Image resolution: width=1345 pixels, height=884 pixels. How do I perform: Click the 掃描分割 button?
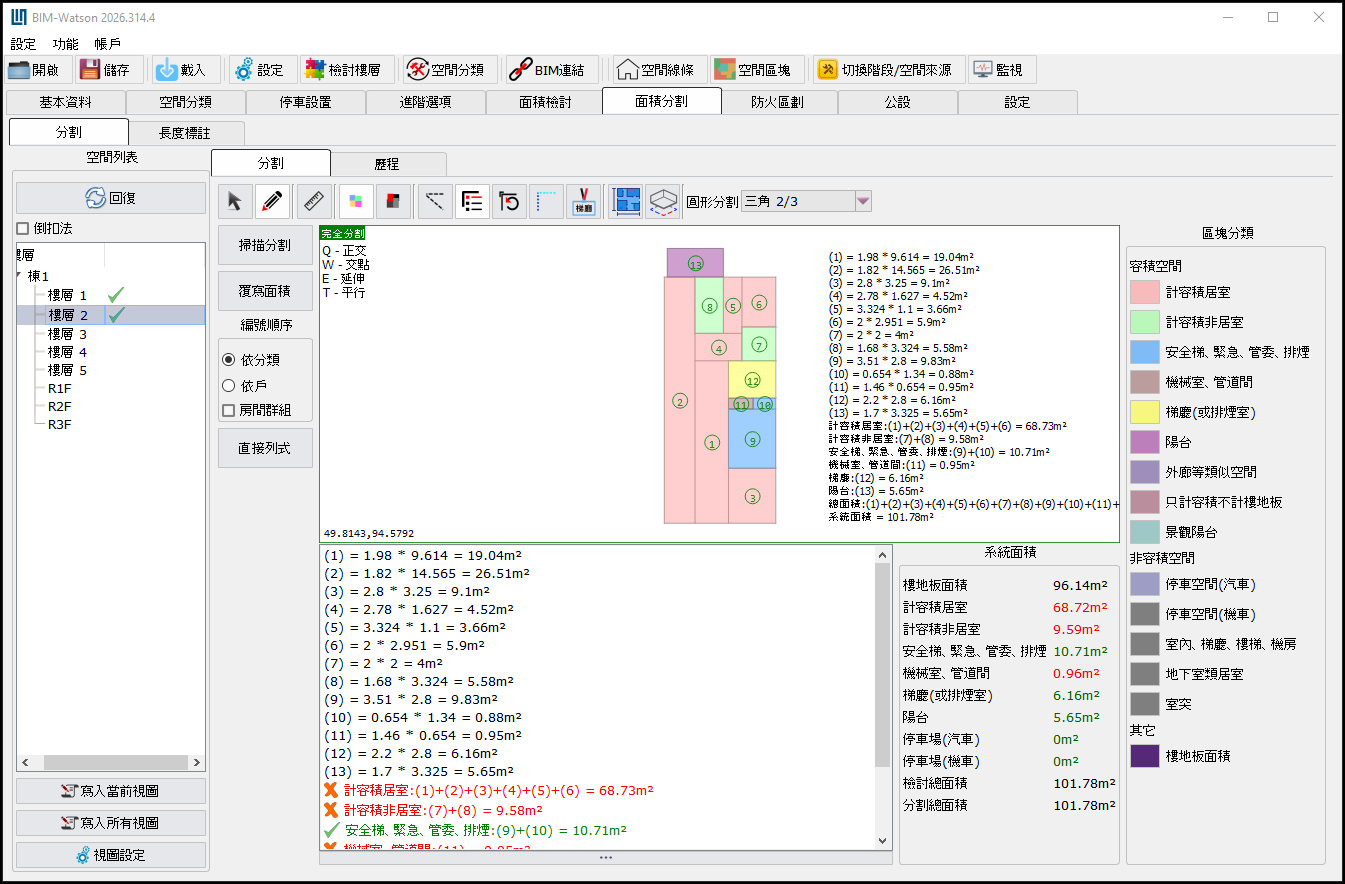click(265, 245)
